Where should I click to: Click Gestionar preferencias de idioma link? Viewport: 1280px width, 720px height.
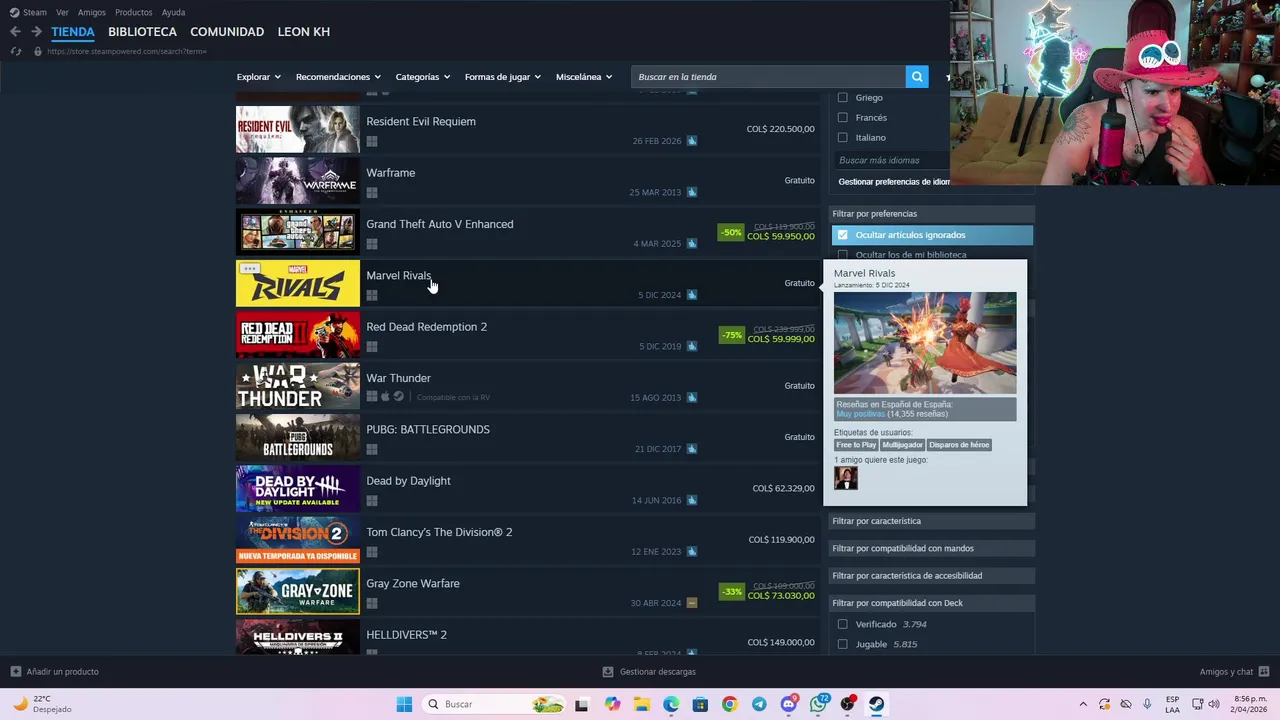tap(894, 182)
